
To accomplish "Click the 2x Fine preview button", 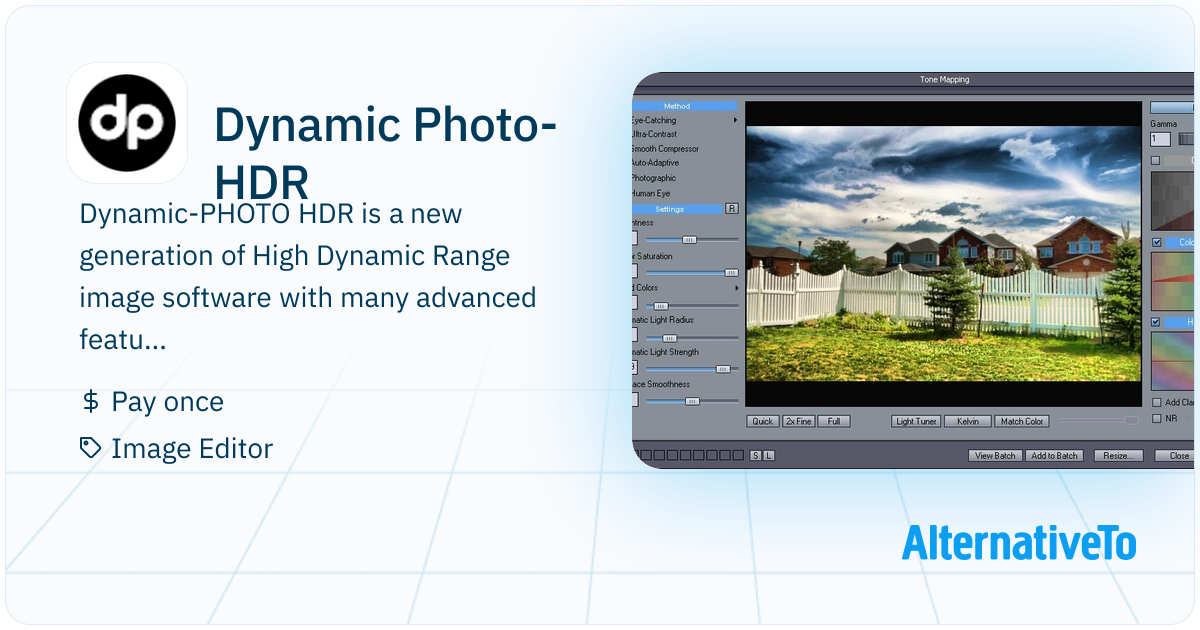I will pyautogui.click(x=798, y=421).
